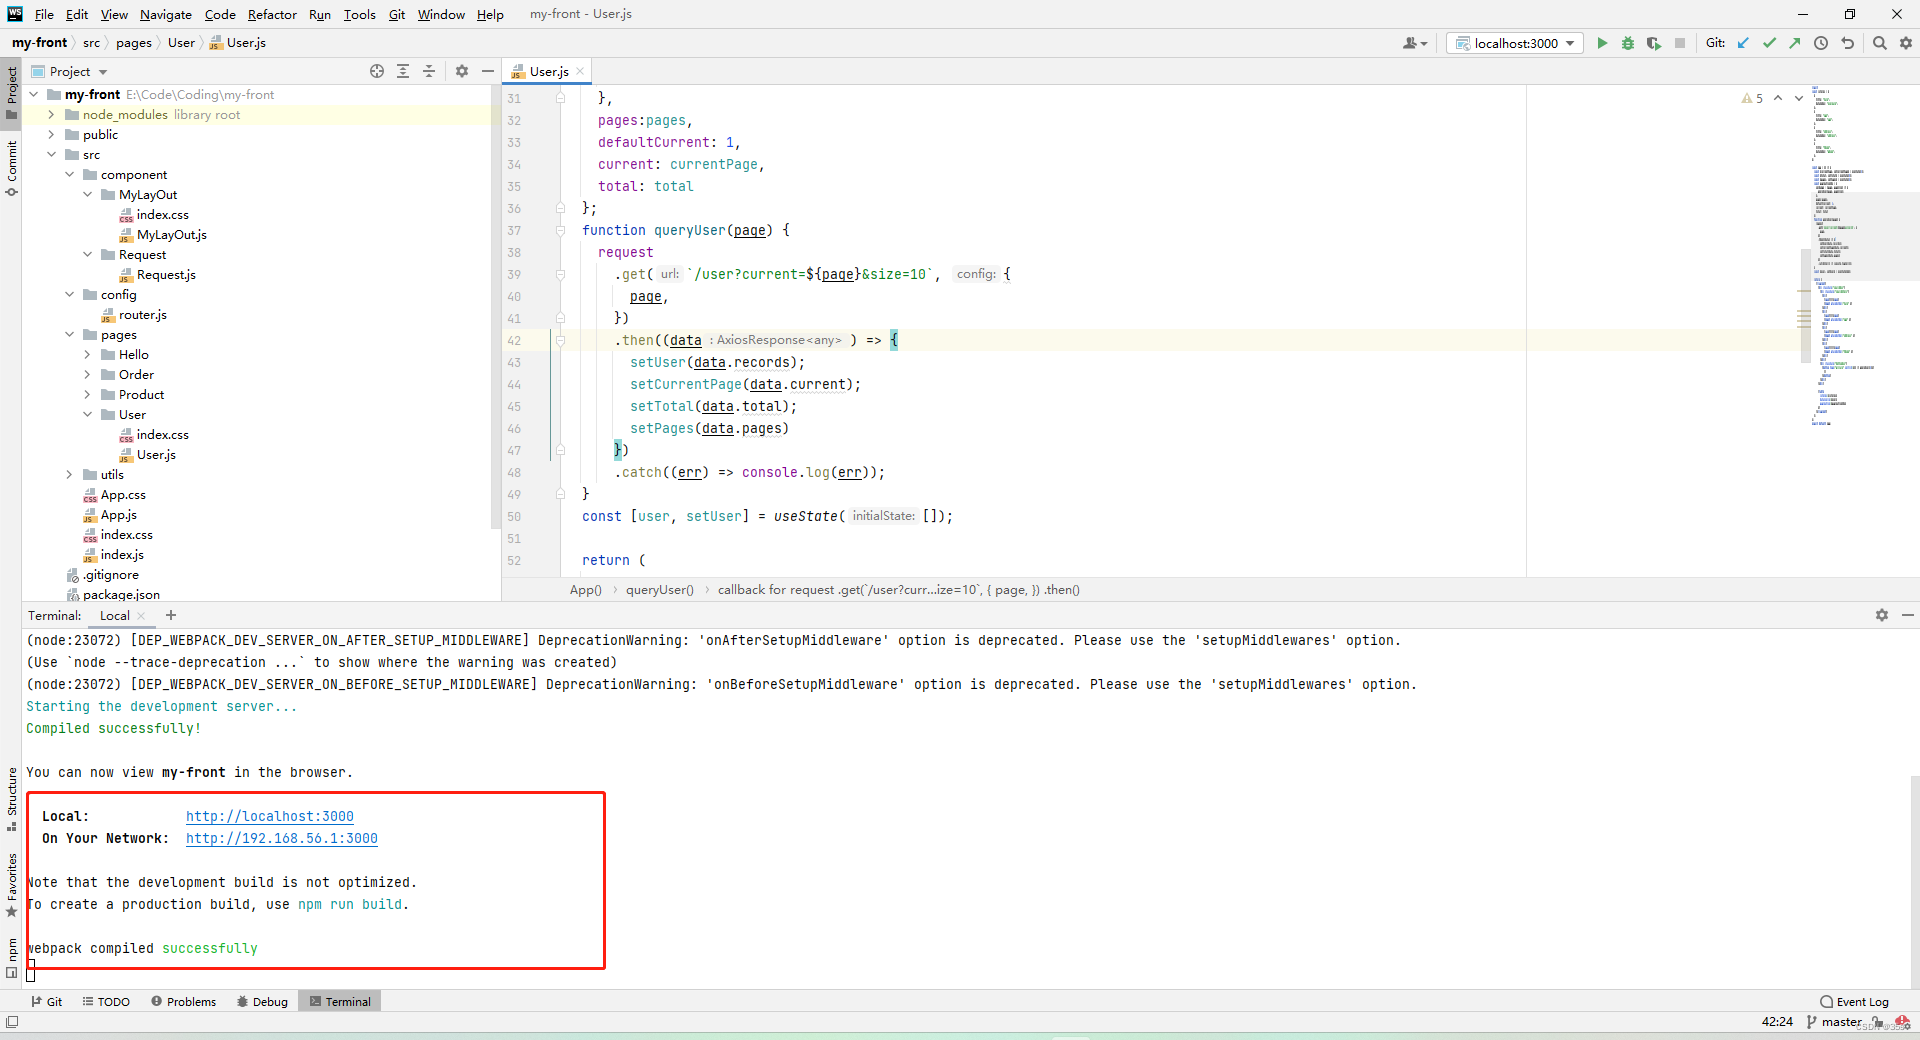Switch to the Local terminal tab
Image resolution: width=1920 pixels, height=1040 pixels.
(x=115, y=616)
